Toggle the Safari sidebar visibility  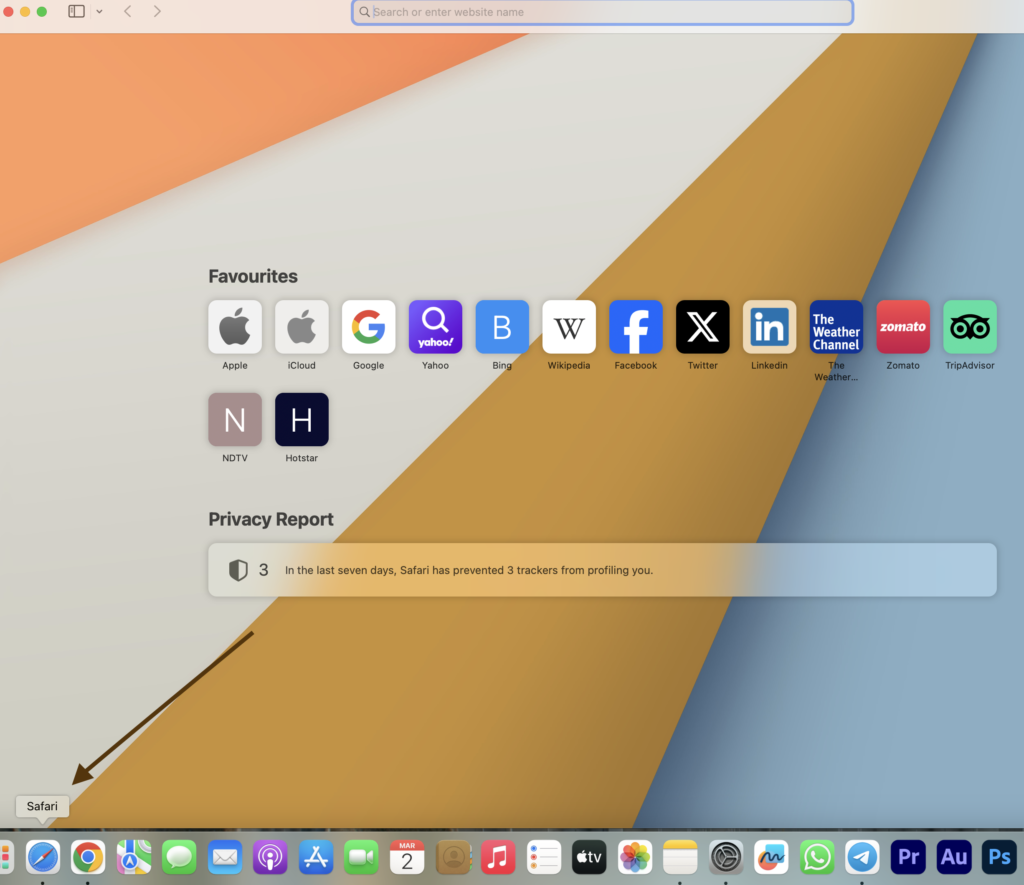click(76, 11)
